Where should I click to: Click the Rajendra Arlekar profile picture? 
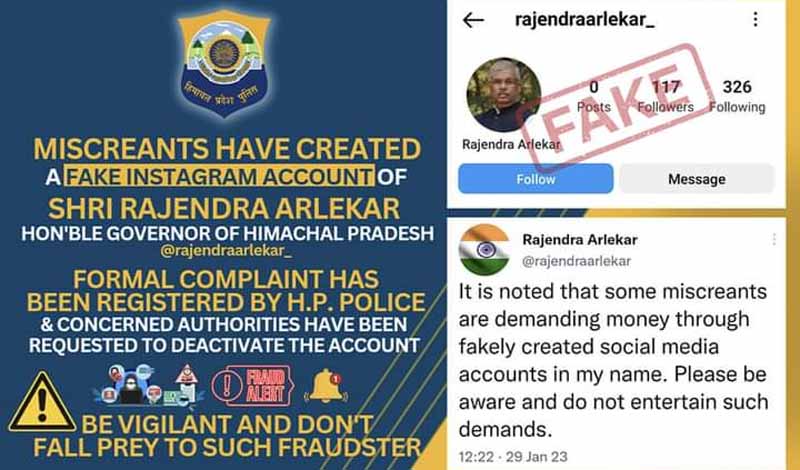[x=504, y=95]
